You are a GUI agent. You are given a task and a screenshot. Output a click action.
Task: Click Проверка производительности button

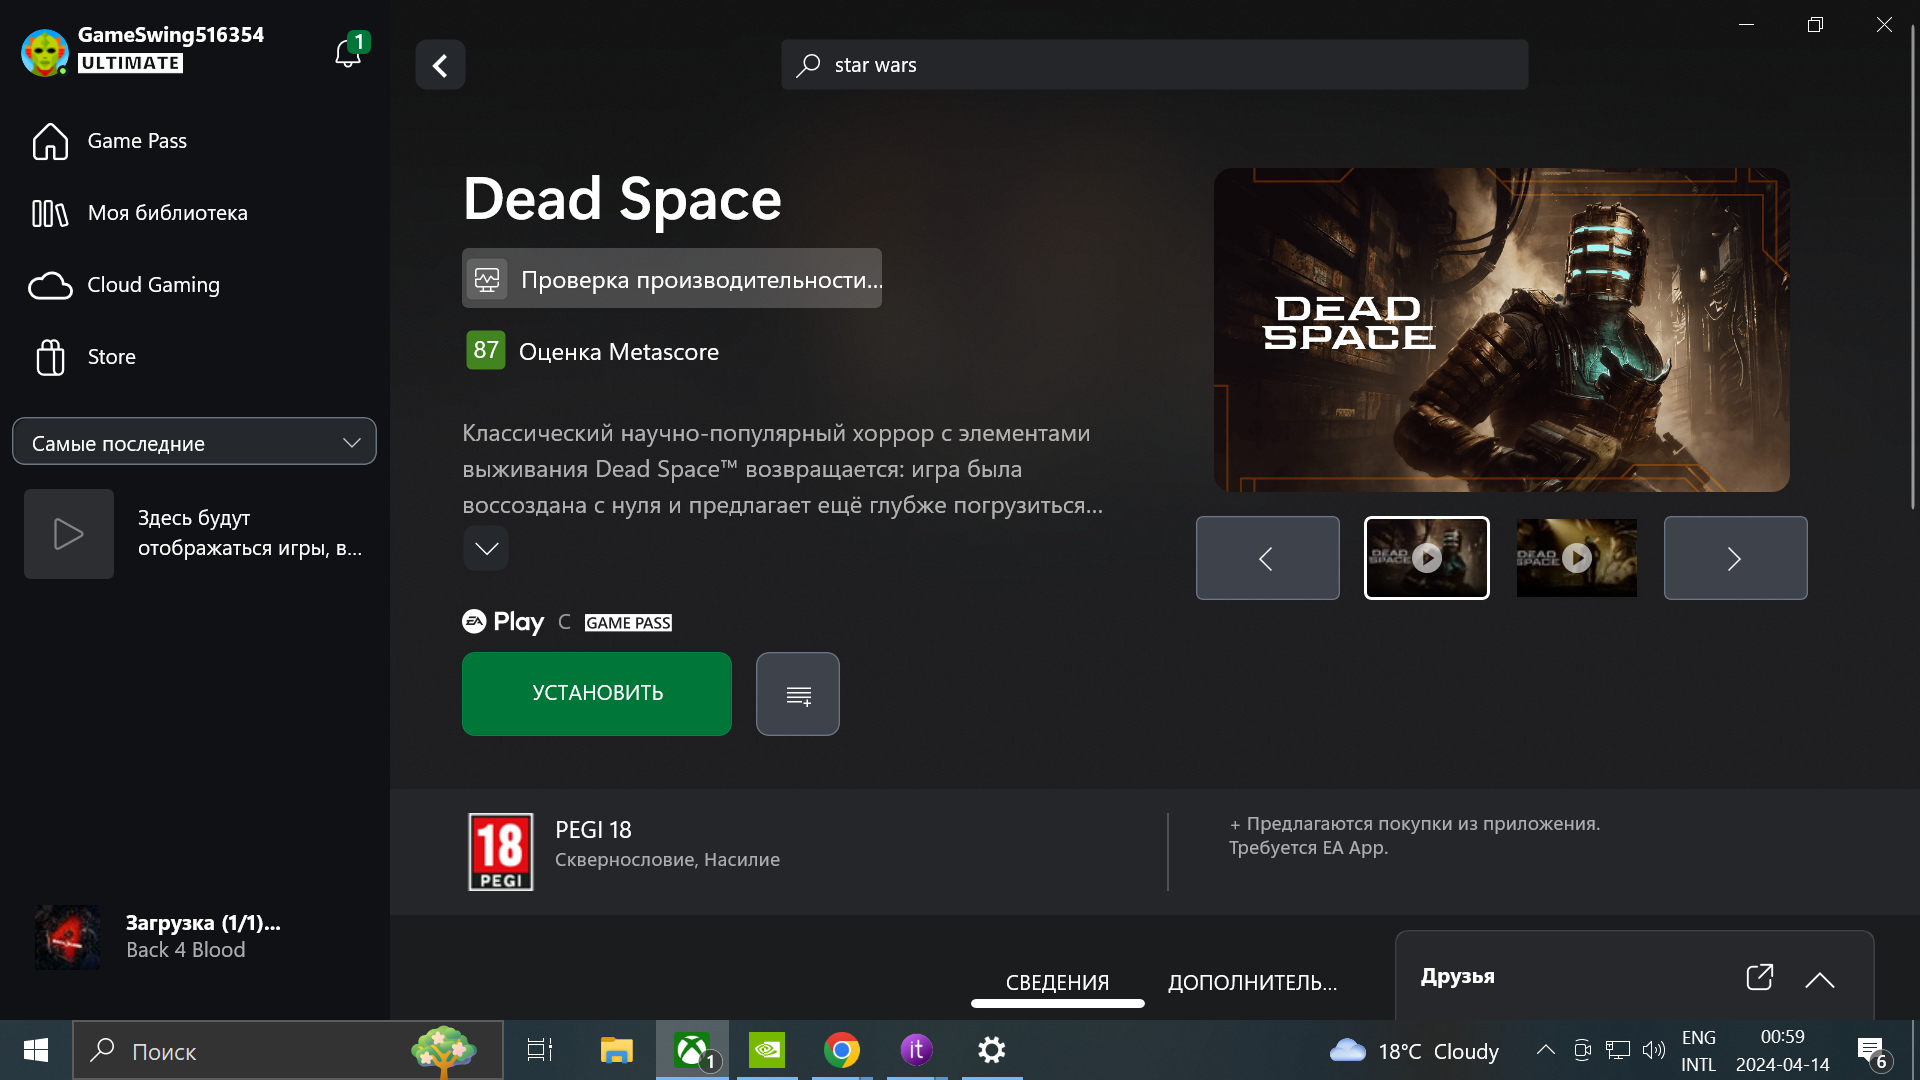click(672, 279)
